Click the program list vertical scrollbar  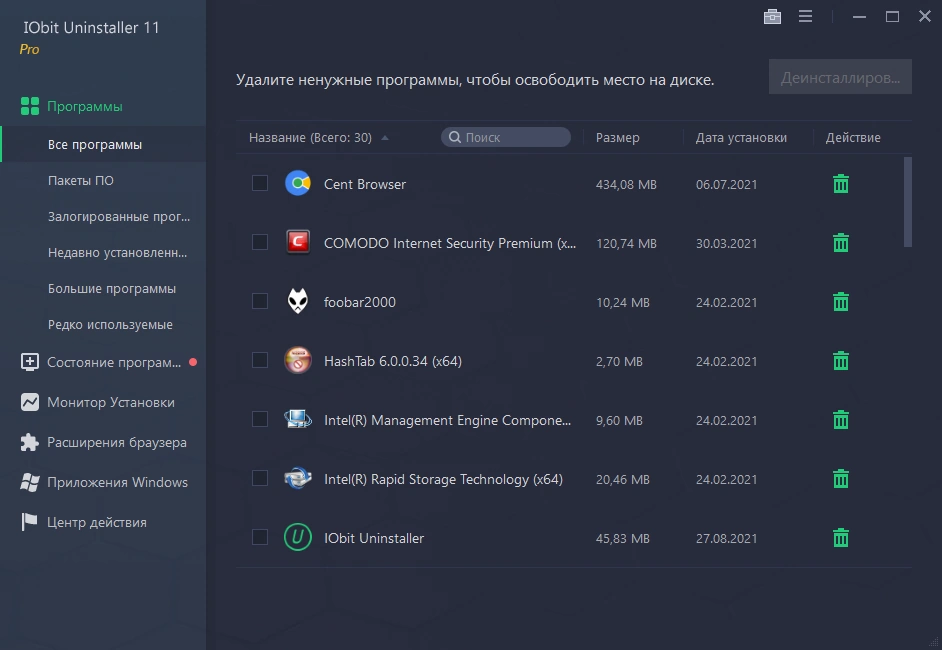point(908,202)
